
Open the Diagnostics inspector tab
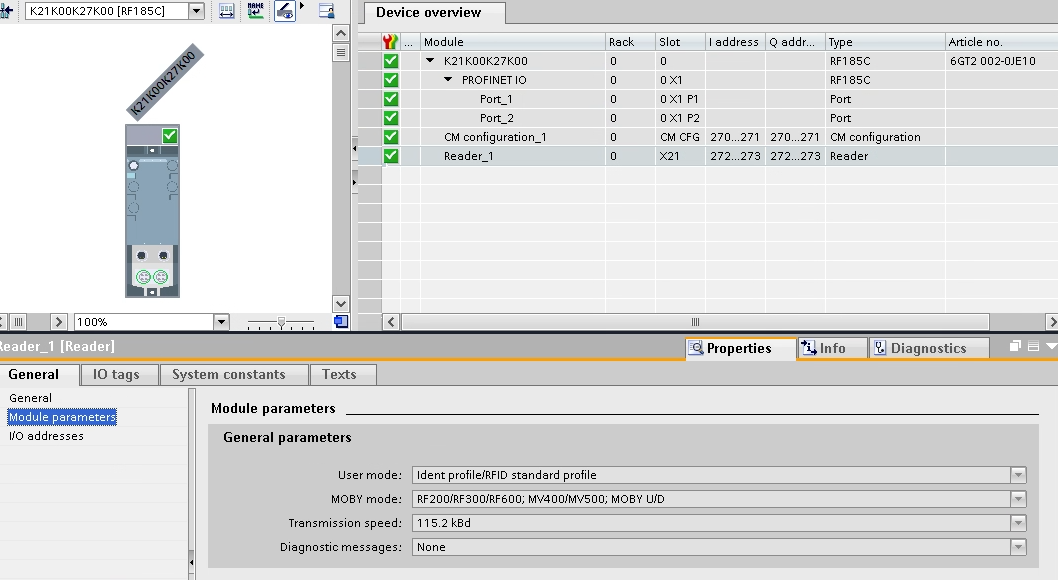[928, 348]
